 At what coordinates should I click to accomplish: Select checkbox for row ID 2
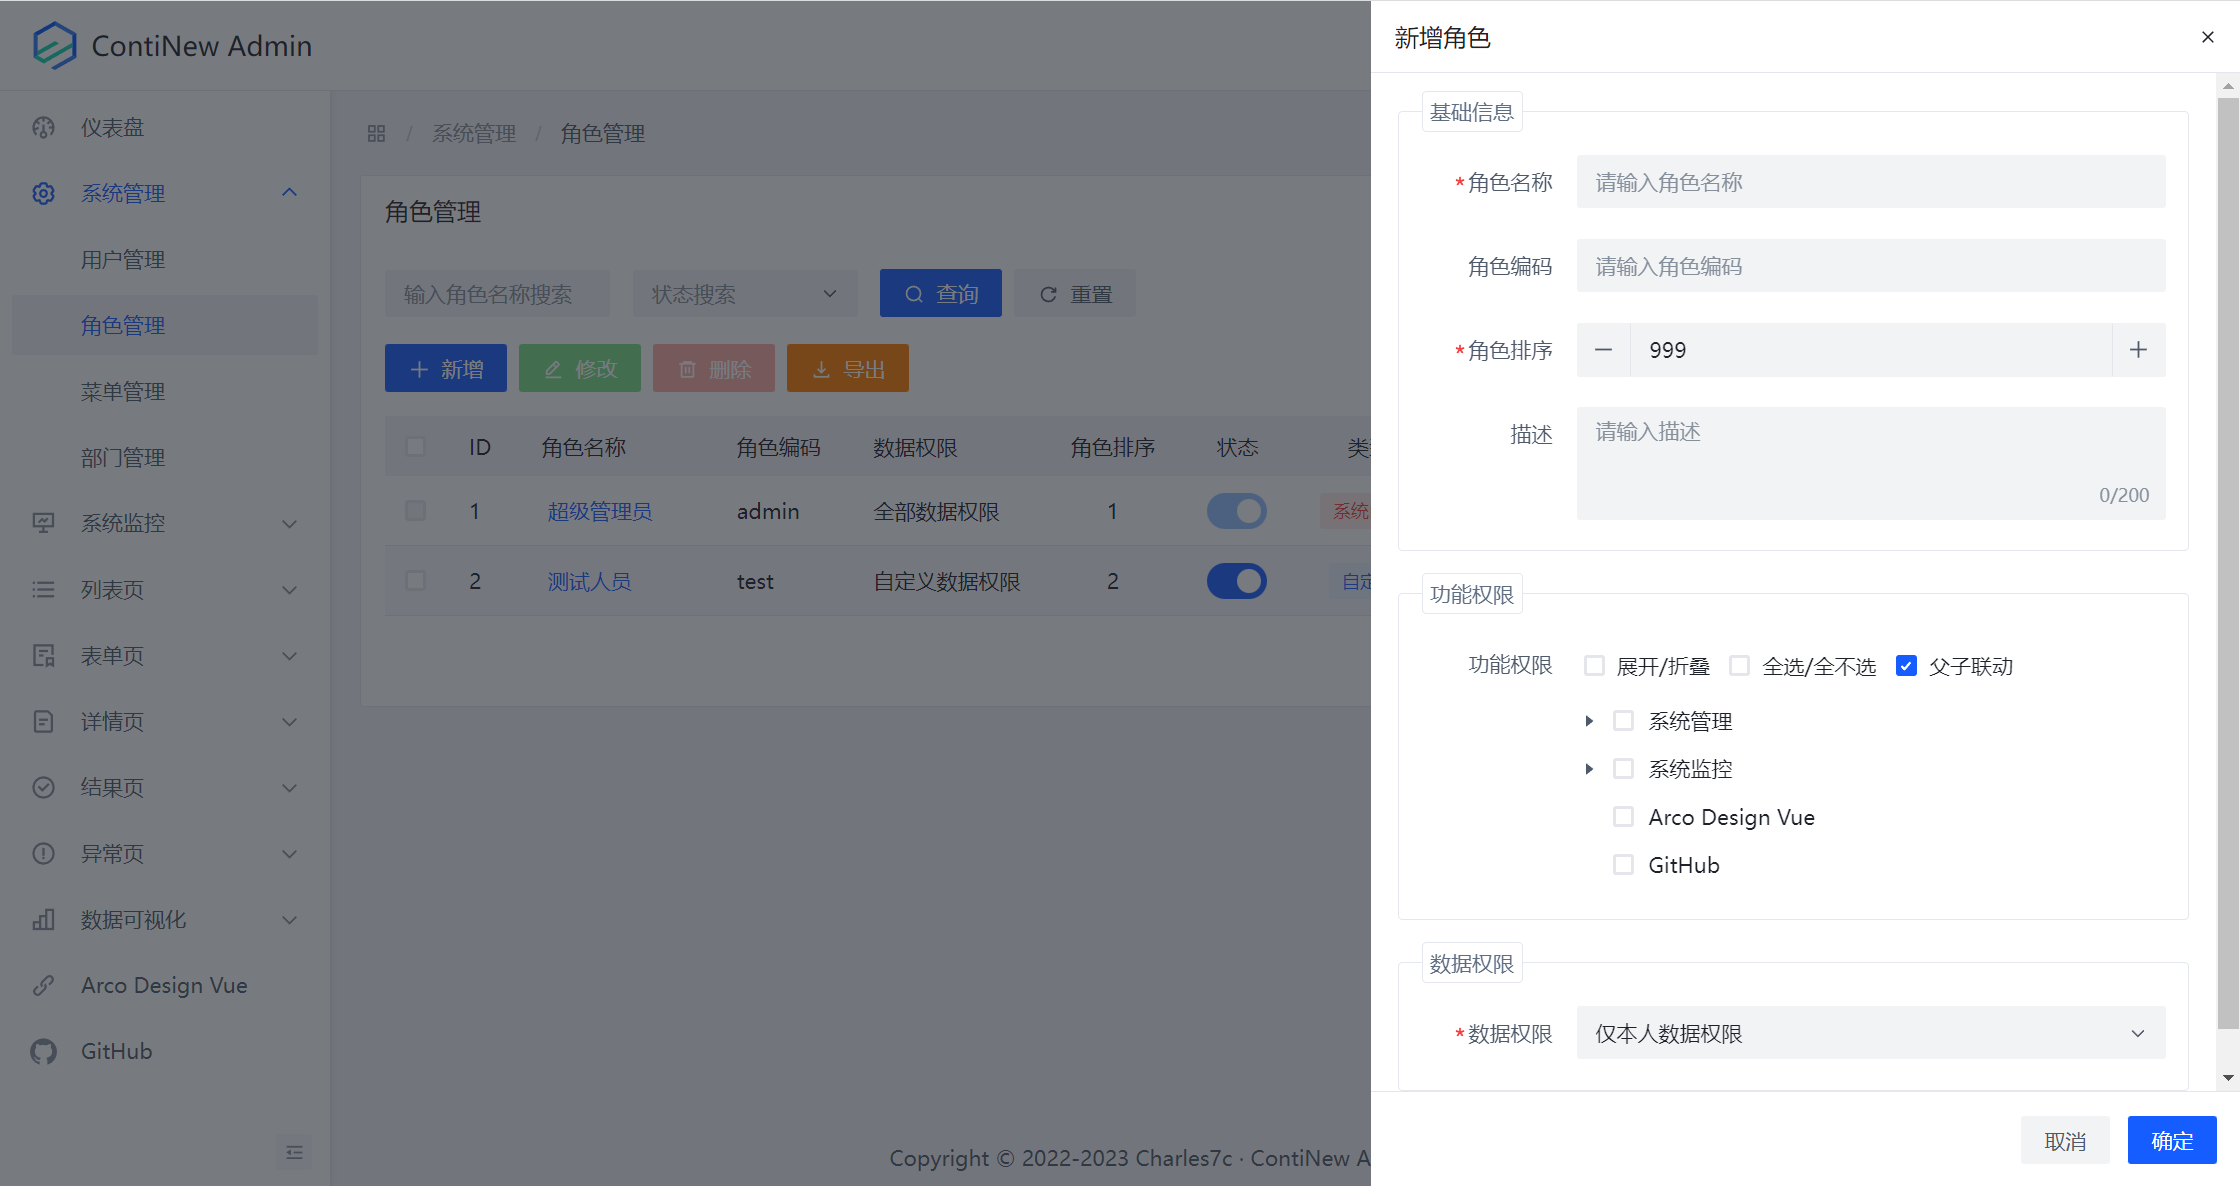click(x=415, y=581)
